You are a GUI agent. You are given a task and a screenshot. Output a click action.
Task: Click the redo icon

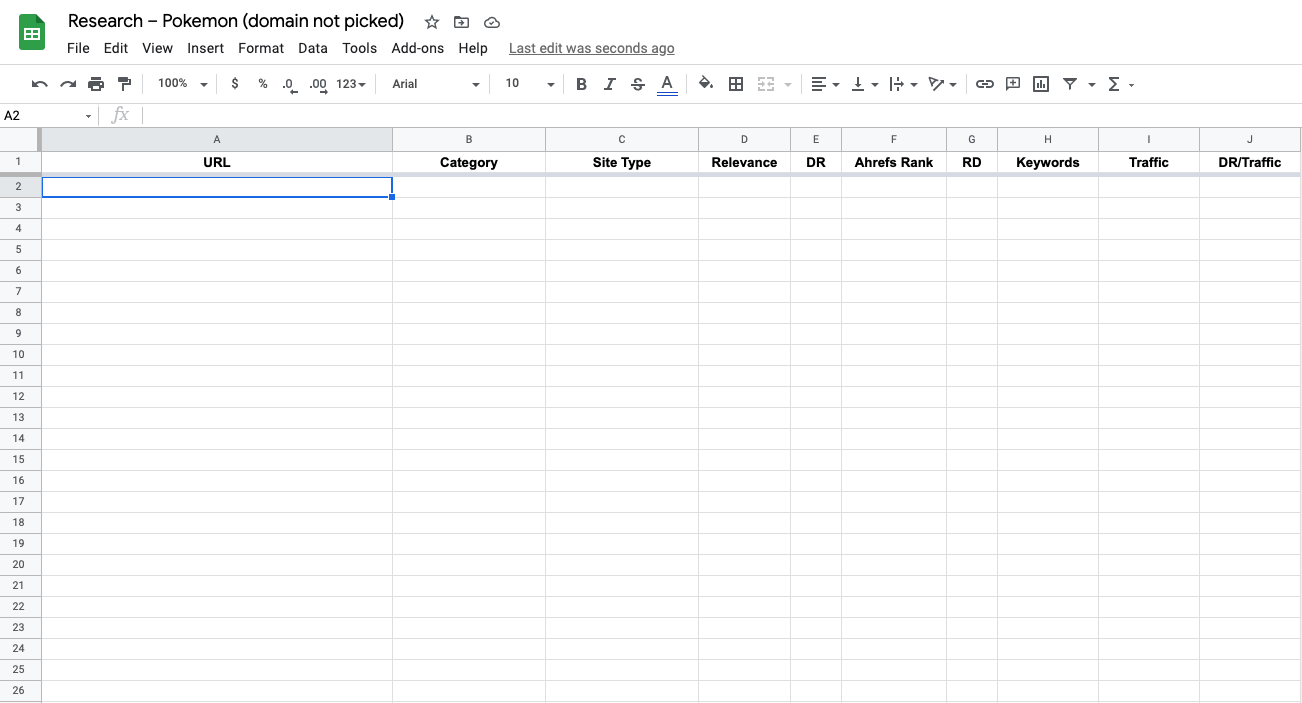point(68,84)
